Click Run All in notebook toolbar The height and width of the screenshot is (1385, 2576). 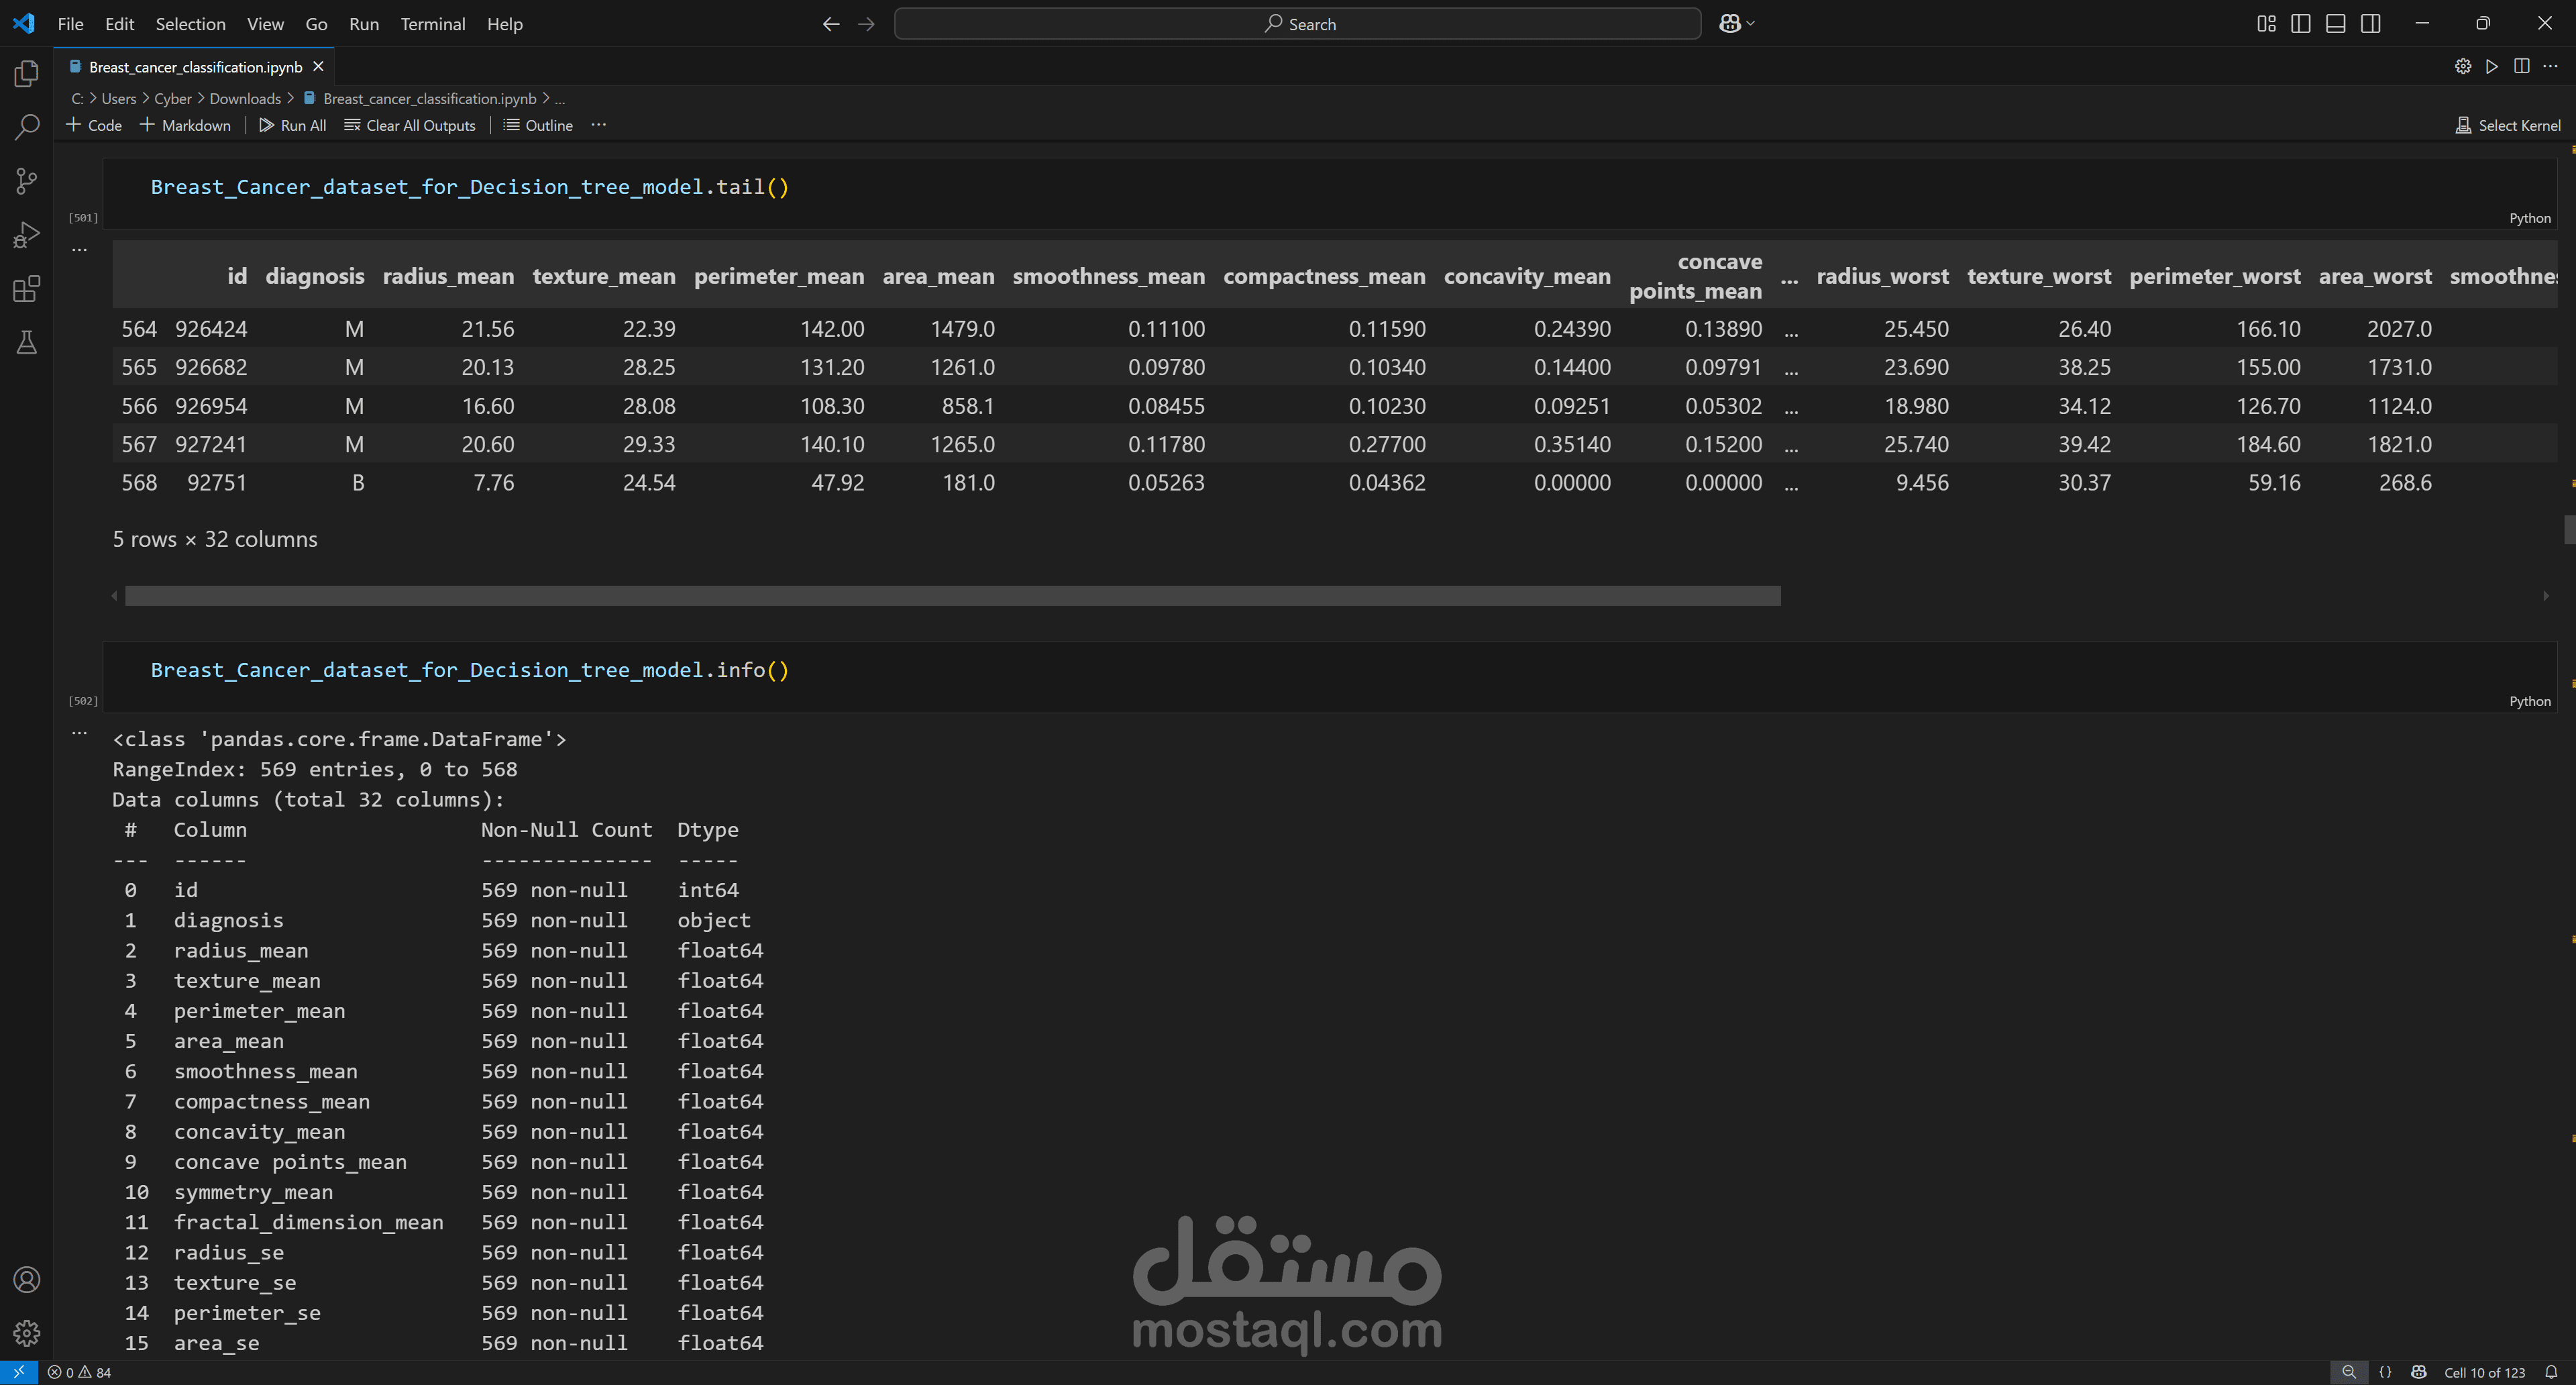click(x=292, y=125)
